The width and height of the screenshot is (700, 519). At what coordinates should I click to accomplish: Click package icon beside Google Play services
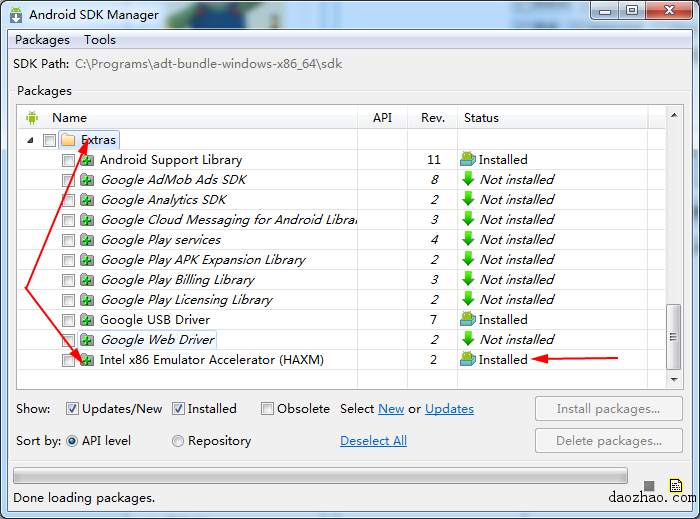coord(87,240)
